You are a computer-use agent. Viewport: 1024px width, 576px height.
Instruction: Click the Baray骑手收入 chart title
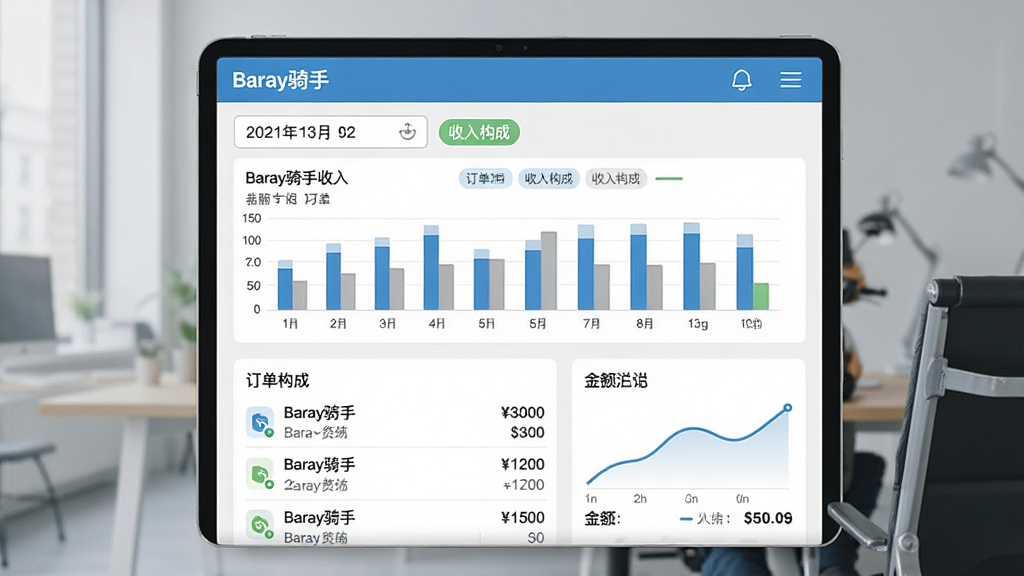tap(296, 178)
